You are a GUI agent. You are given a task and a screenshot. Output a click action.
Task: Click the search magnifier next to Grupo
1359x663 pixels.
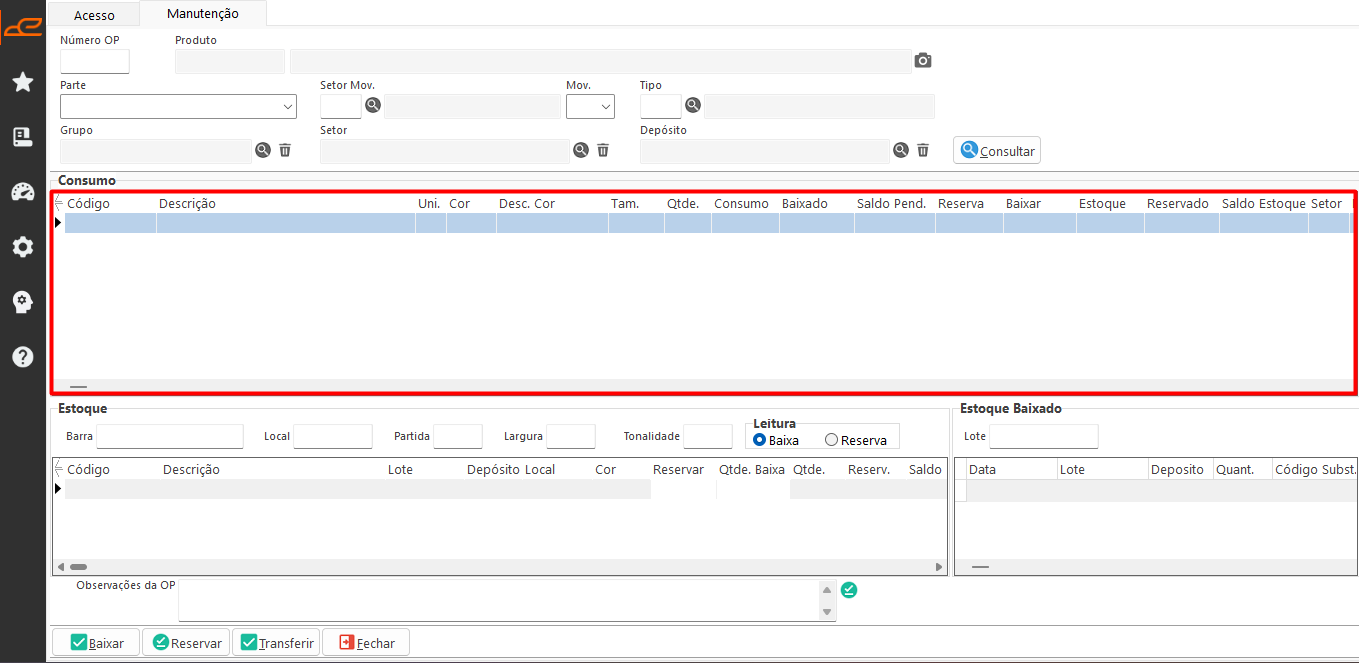(263, 150)
